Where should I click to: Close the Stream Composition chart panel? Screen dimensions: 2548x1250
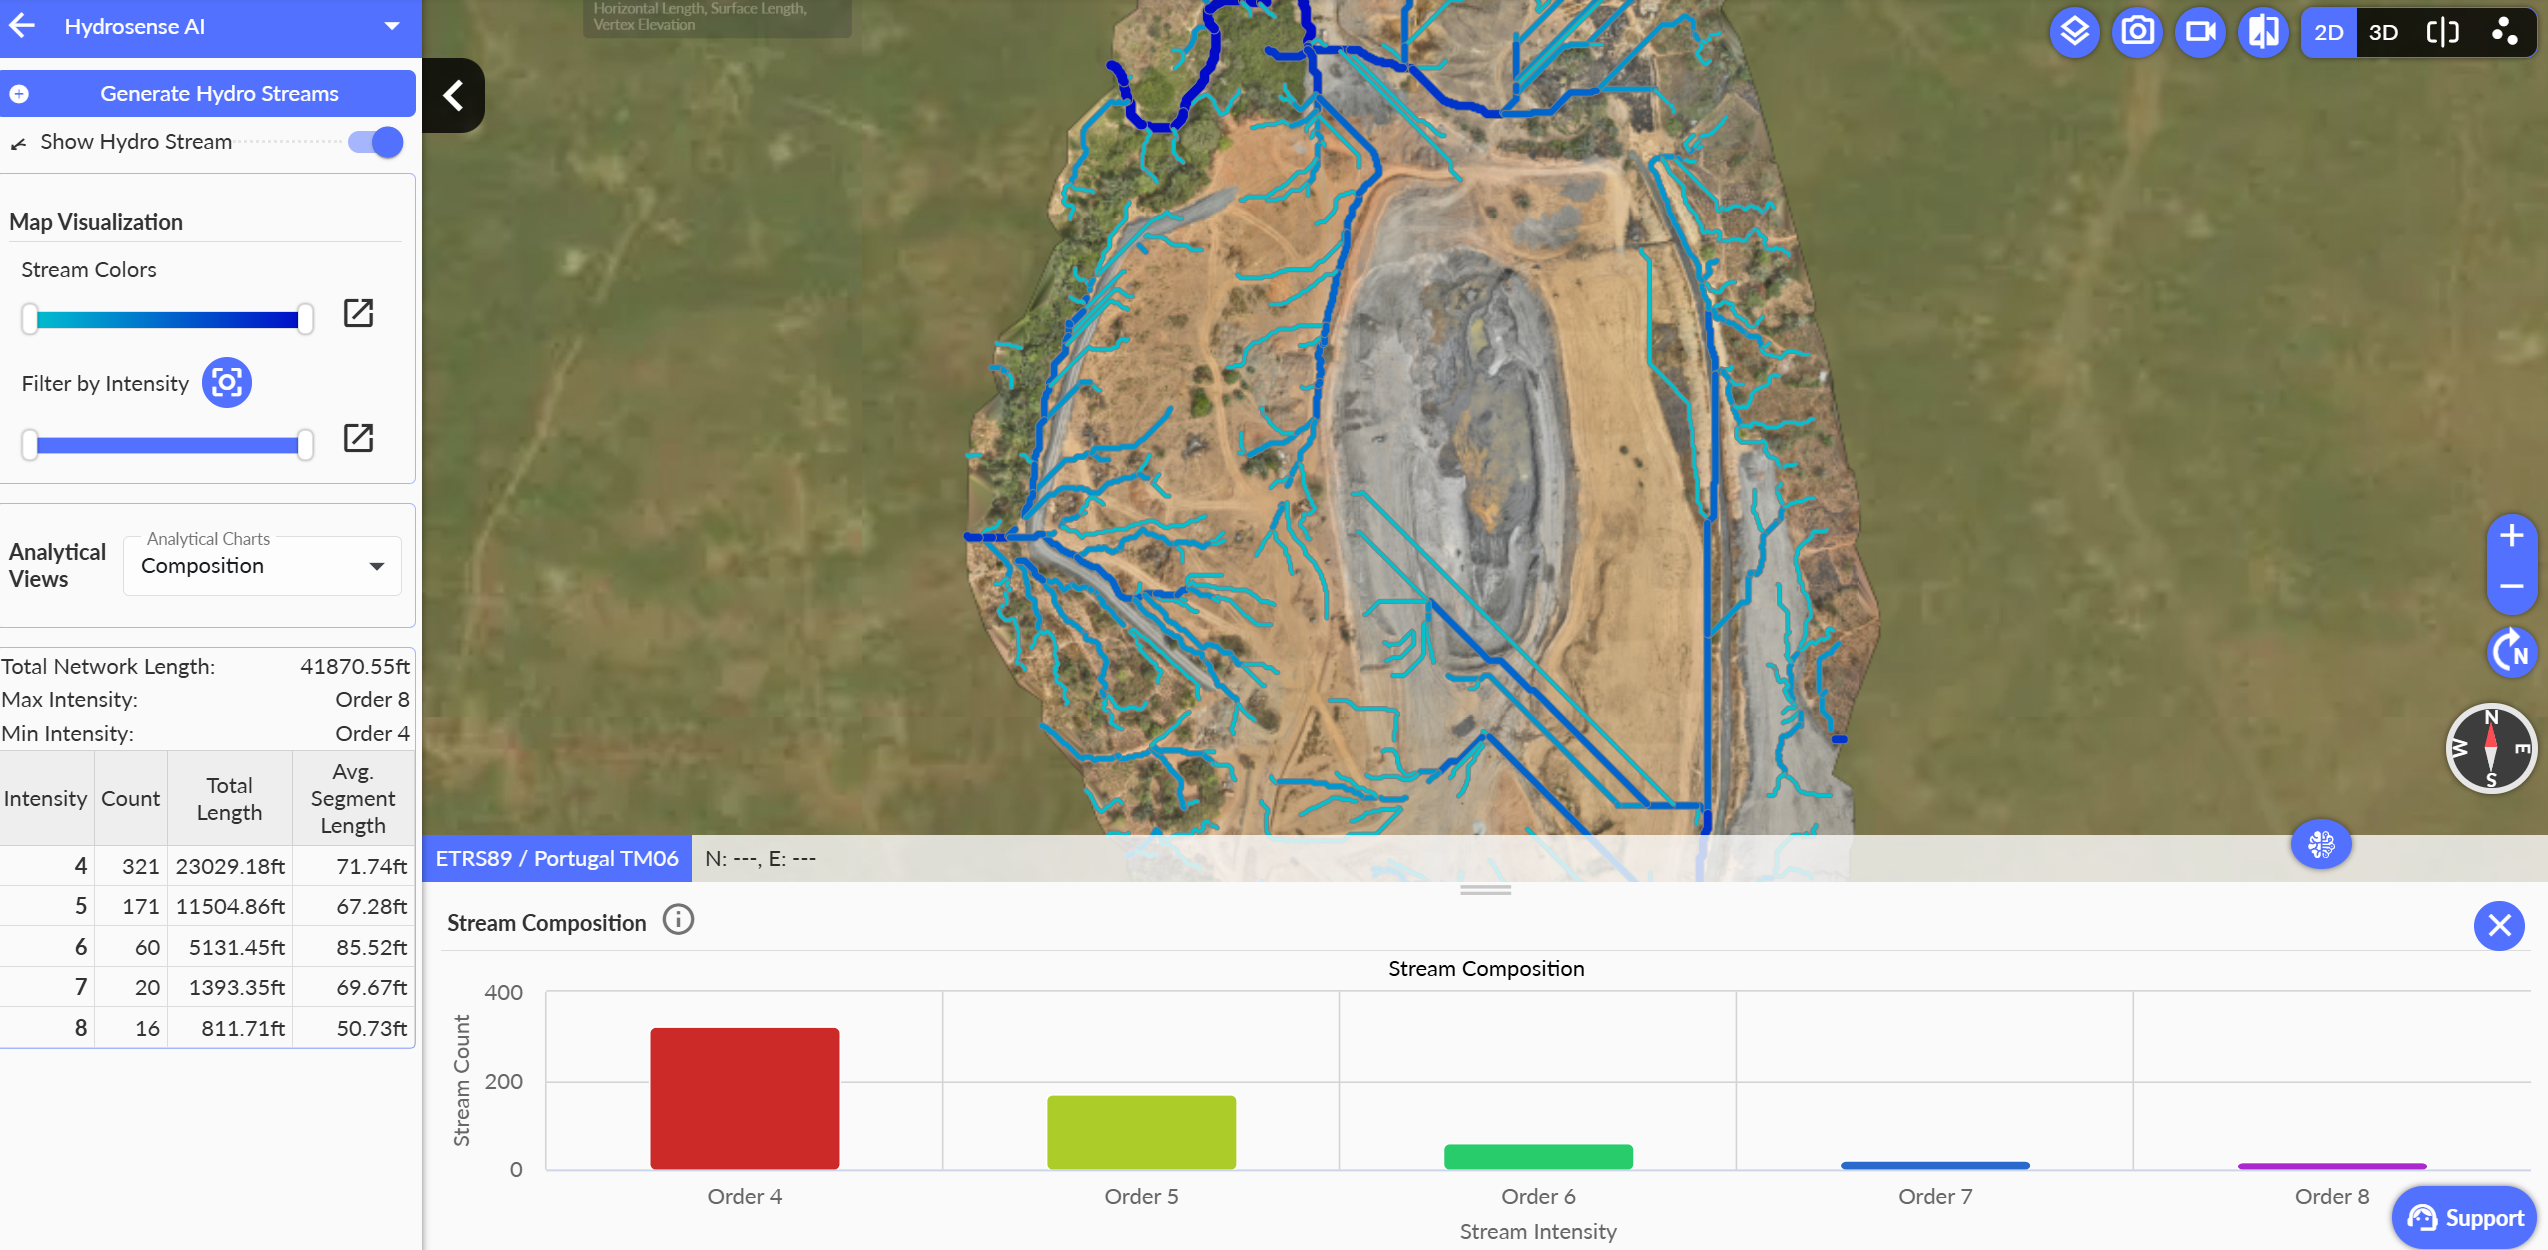(2498, 925)
